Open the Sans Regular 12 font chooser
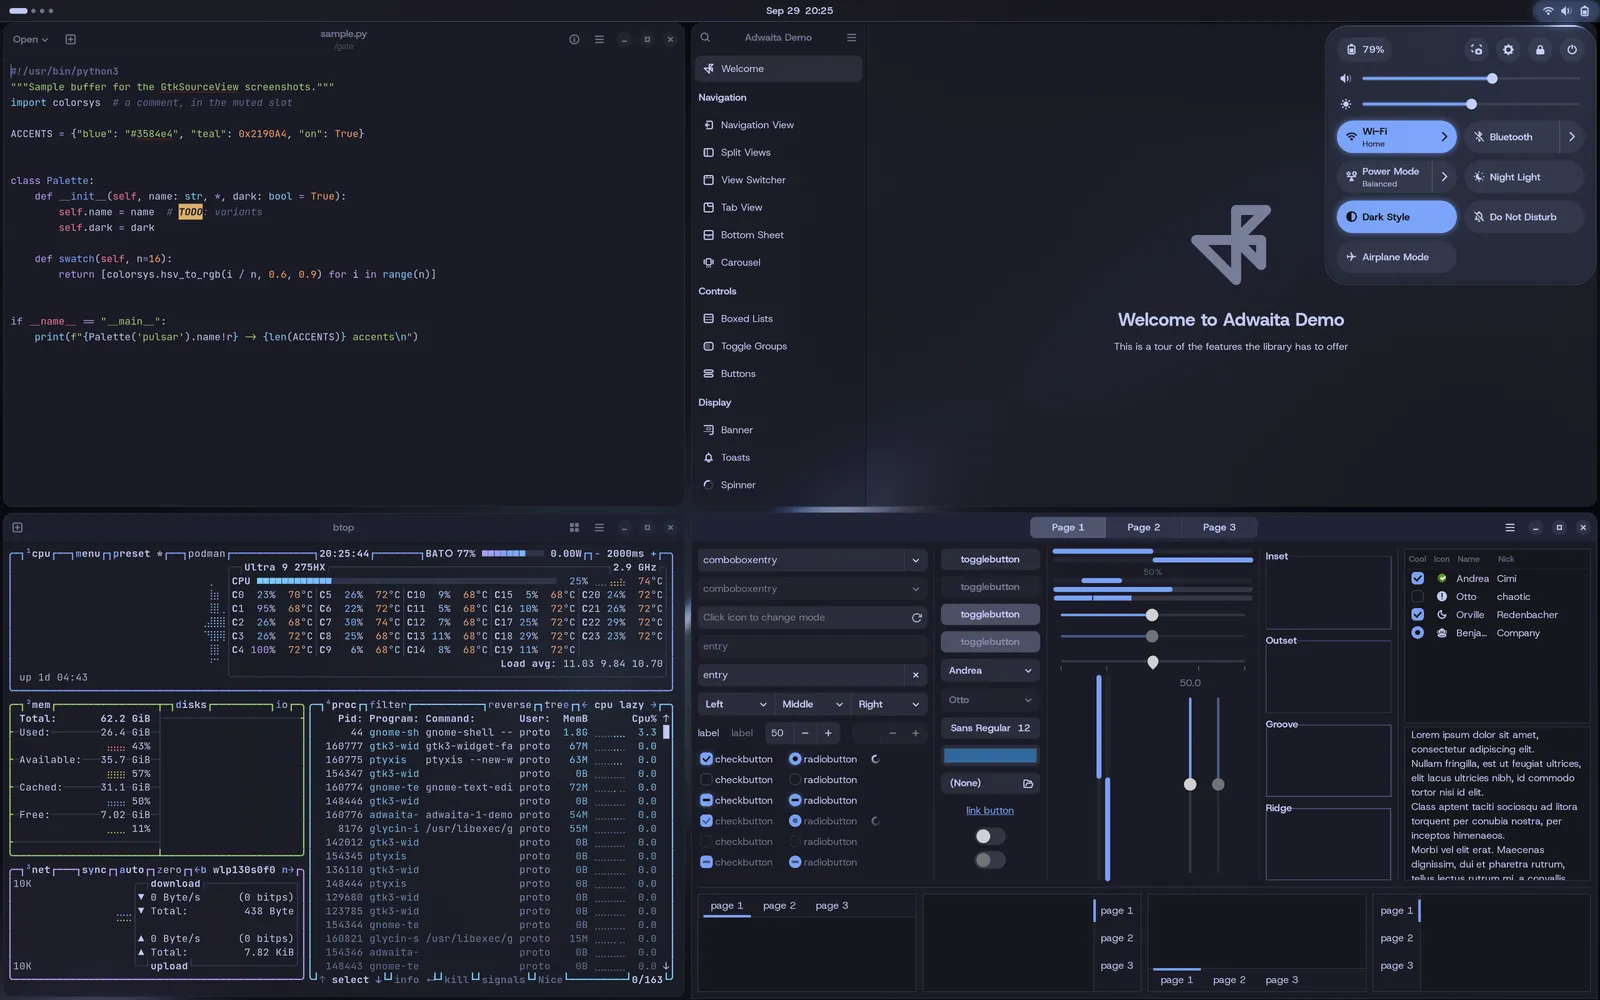Image resolution: width=1600 pixels, height=1000 pixels. (990, 728)
